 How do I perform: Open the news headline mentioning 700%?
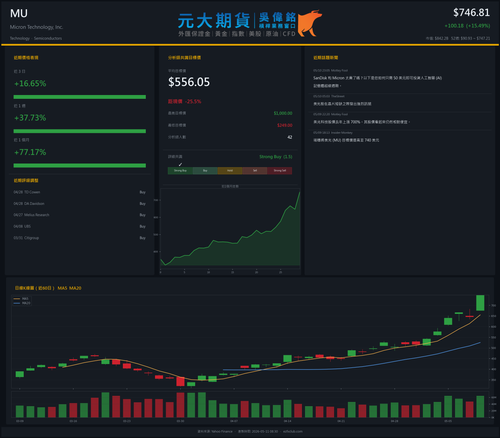[361, 122]
